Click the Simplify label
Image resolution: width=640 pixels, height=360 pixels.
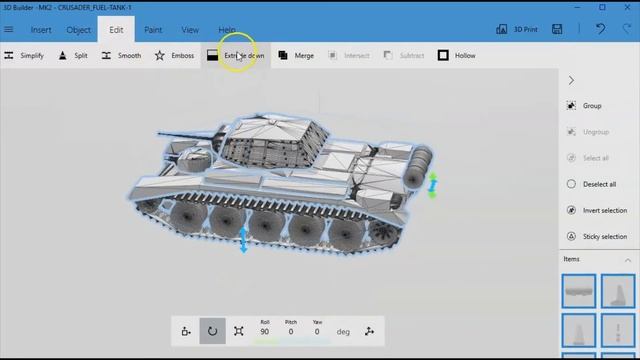[x=32, y=56]
